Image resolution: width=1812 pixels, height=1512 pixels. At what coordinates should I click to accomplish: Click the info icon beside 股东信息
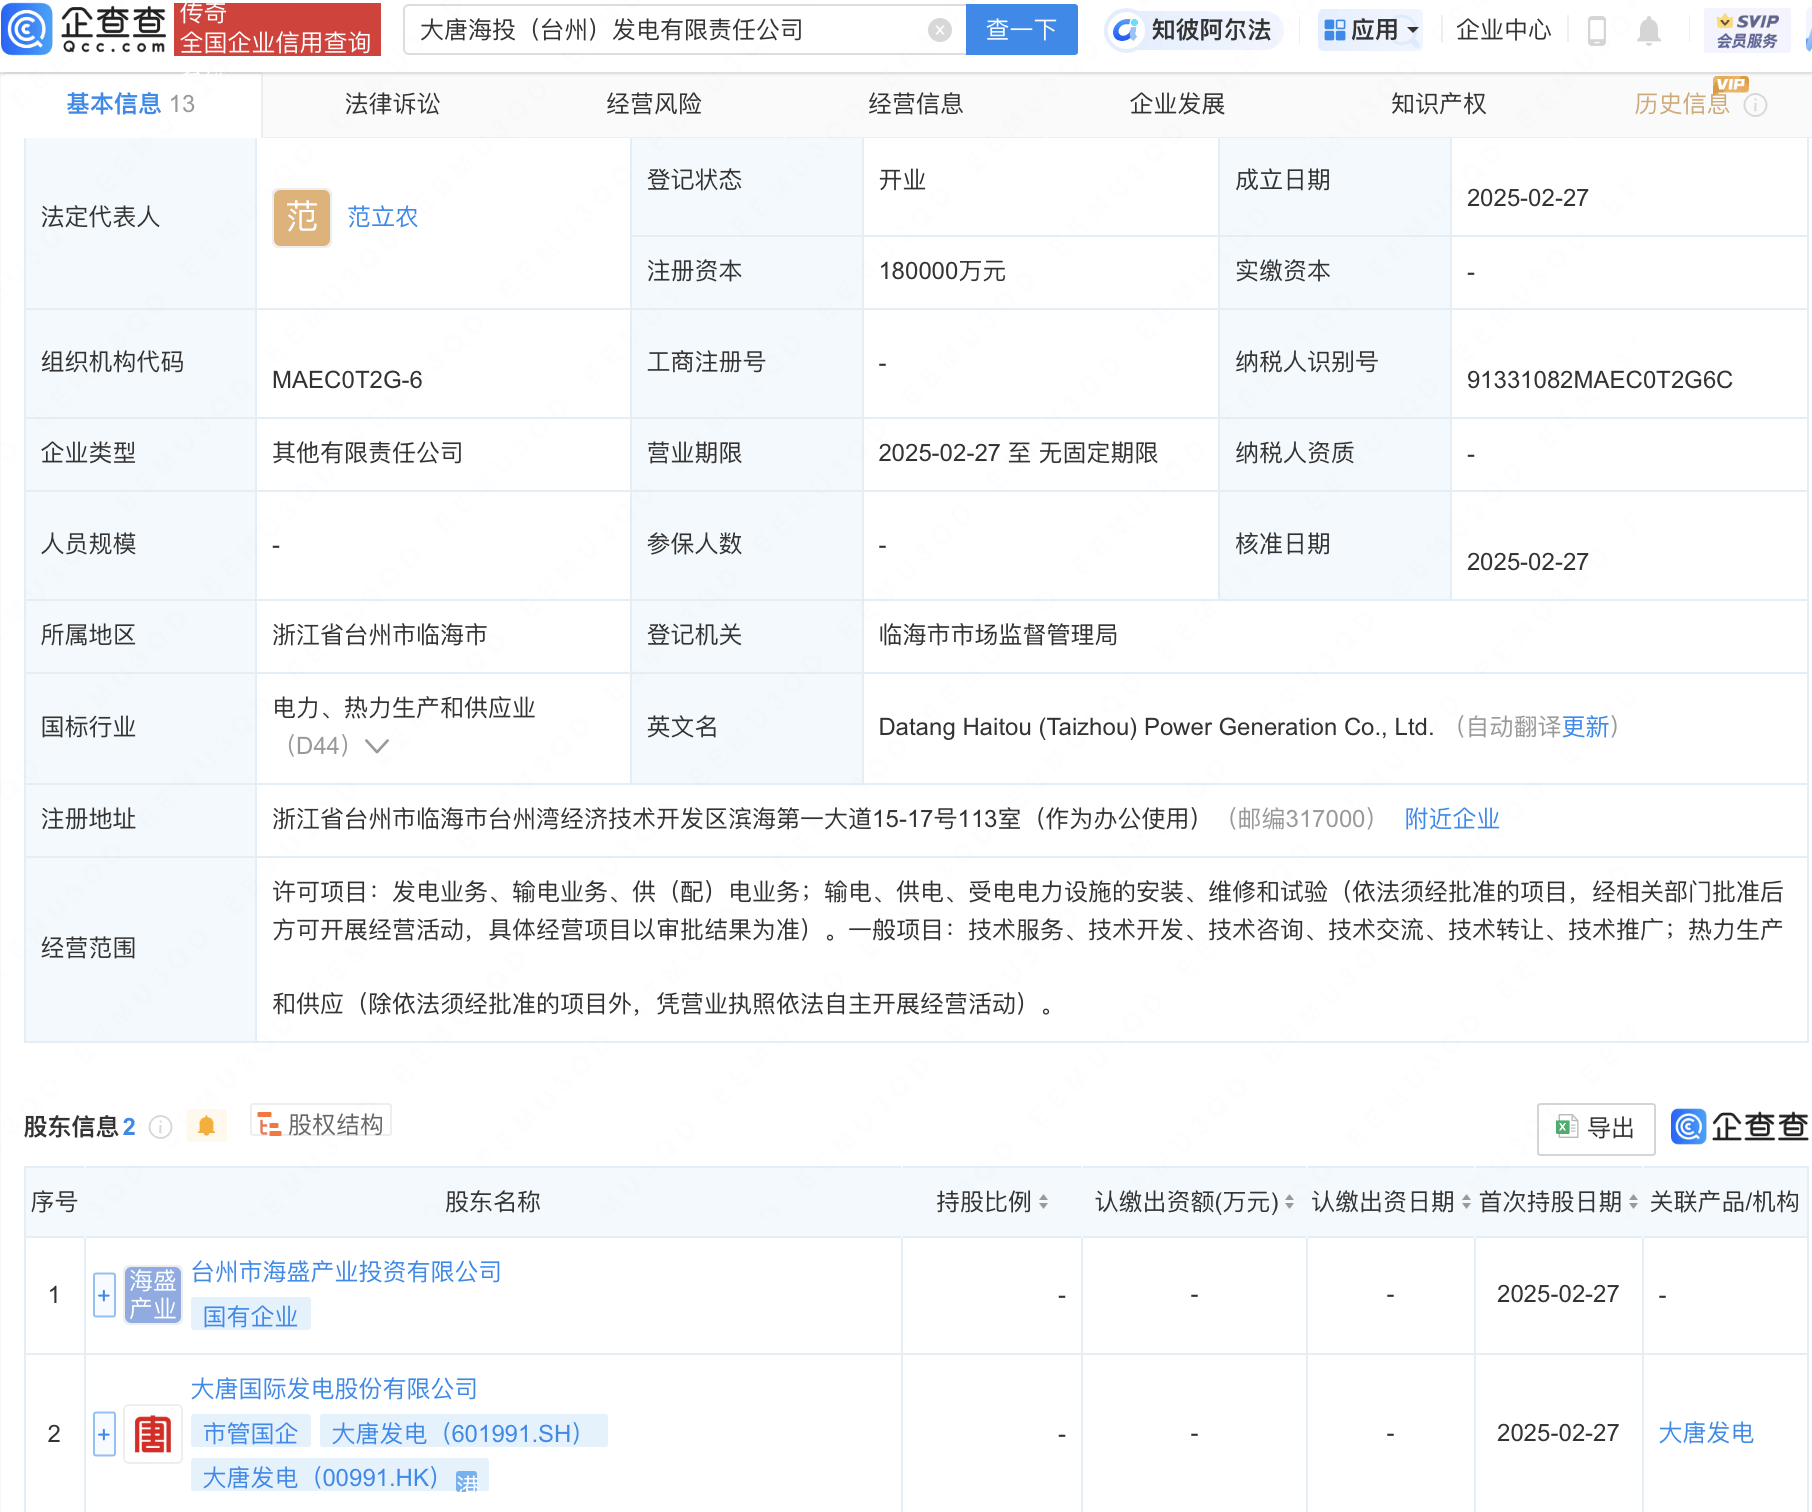pyautogui.click(x=160, y=1127)
